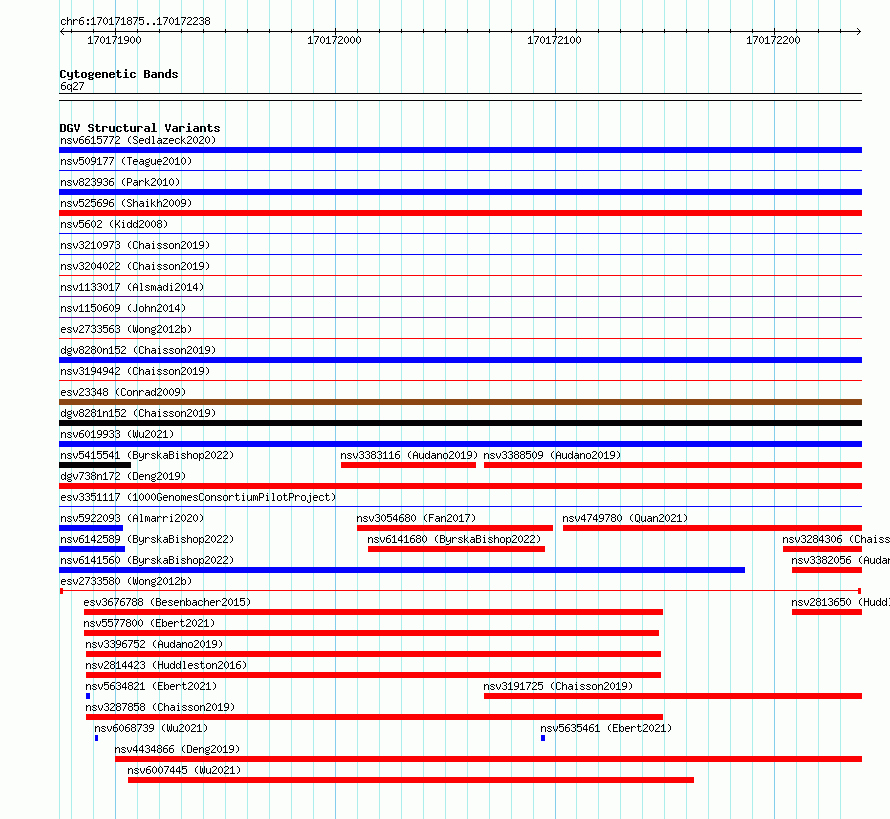Click the red nsv6141680 variant bar

[456, 549]
